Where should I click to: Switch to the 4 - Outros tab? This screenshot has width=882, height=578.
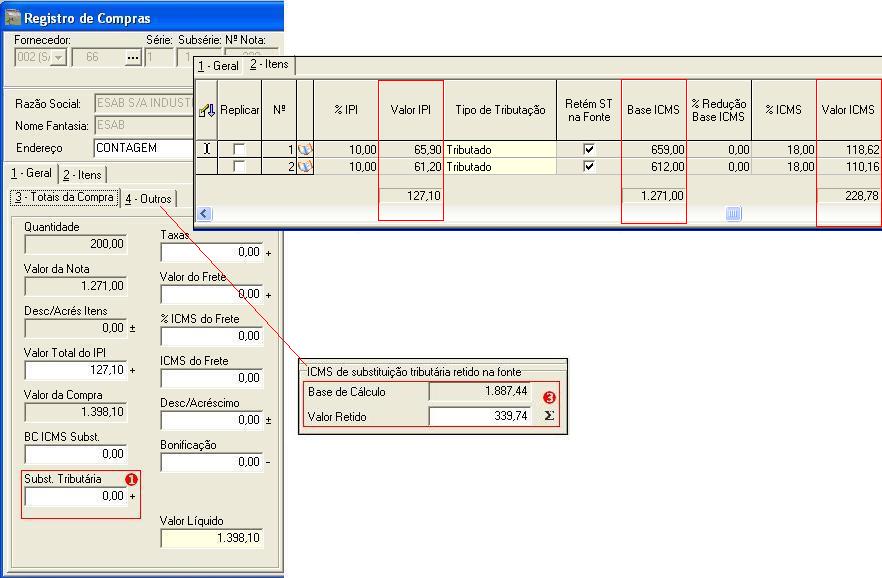[149, 199]
